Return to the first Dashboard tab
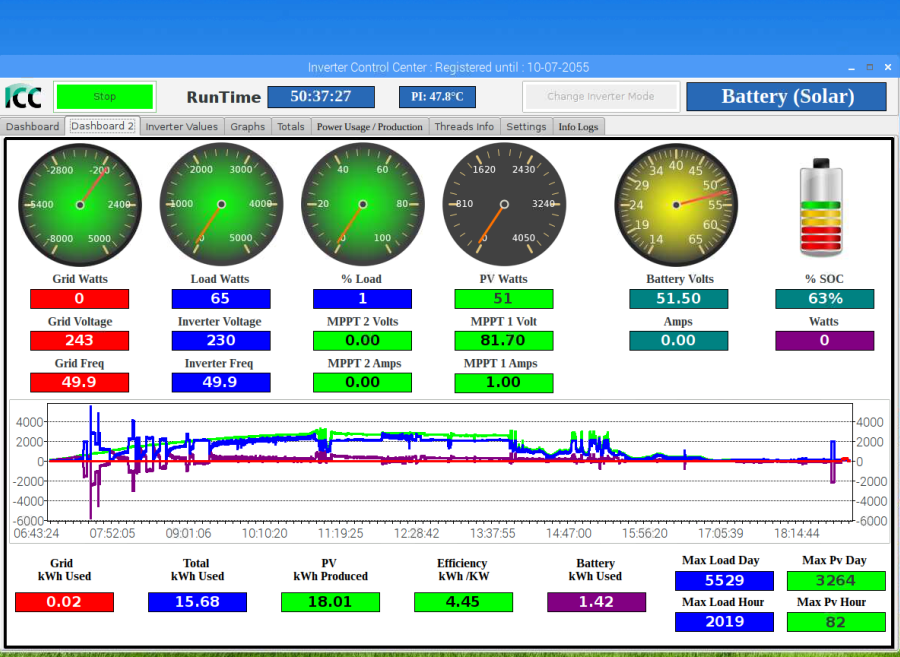The image size is (900, 657). coord(32,127)
